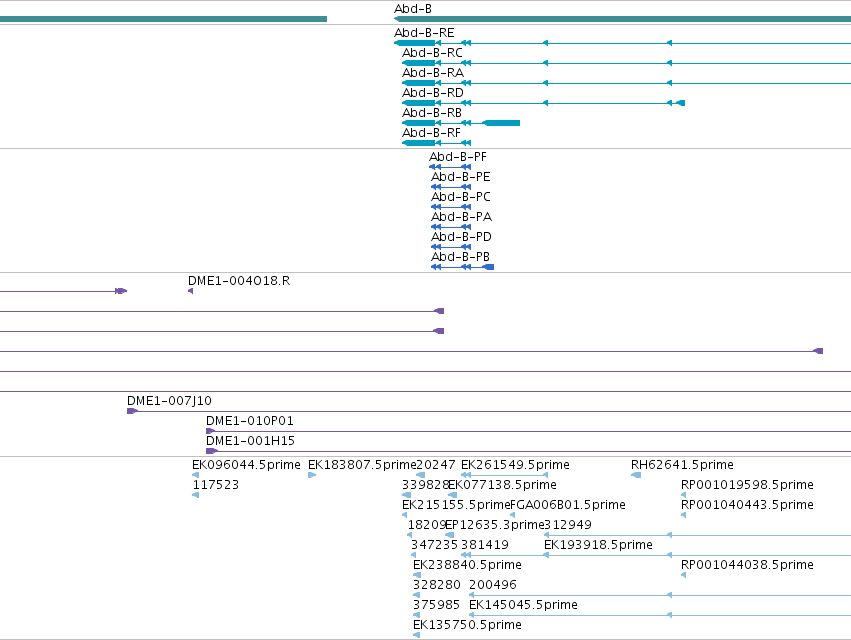The width and height of the screenshot is (851, 640).
Task: Select the DME1-007J10 clone label
Action: click(169, 401)
